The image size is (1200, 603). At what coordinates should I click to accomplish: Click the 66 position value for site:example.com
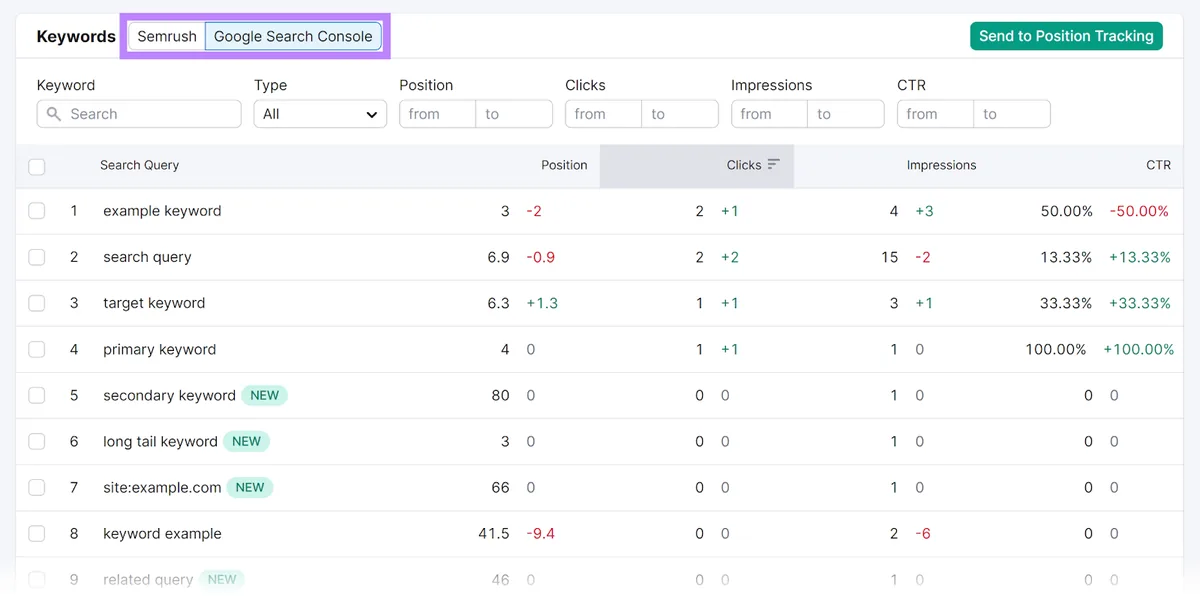pos(500,487)
